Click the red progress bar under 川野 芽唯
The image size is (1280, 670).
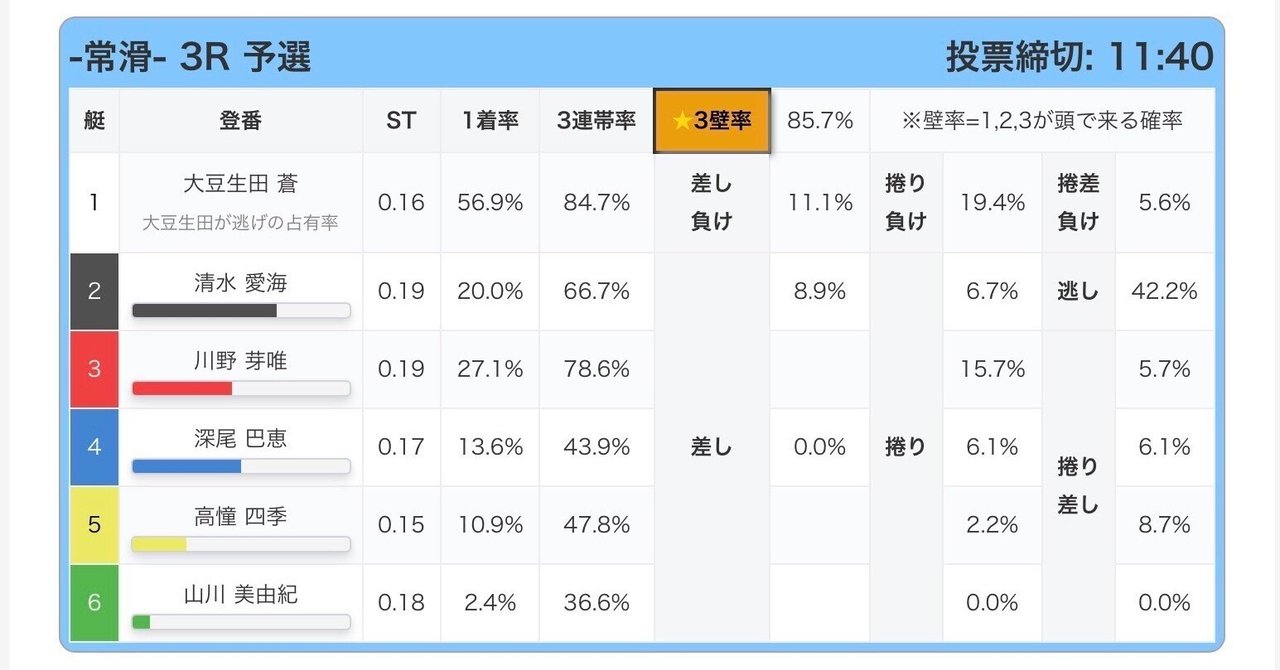coord(182,388)
